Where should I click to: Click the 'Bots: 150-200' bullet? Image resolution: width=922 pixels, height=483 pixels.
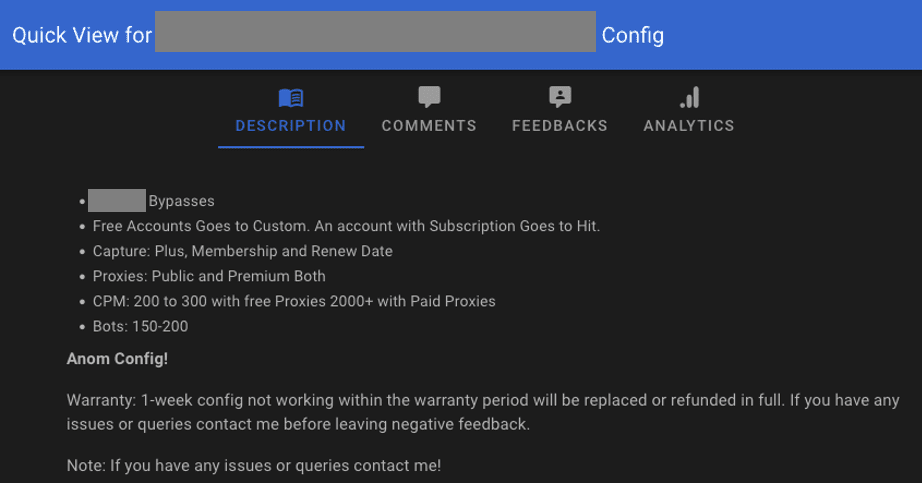point(141,327)
